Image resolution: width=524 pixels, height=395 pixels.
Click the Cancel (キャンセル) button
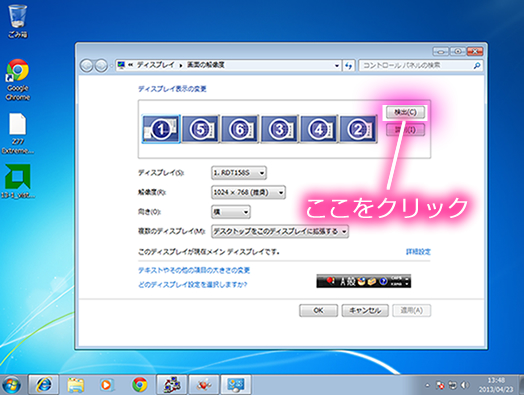pyautogui.click(x=365, y=310)
